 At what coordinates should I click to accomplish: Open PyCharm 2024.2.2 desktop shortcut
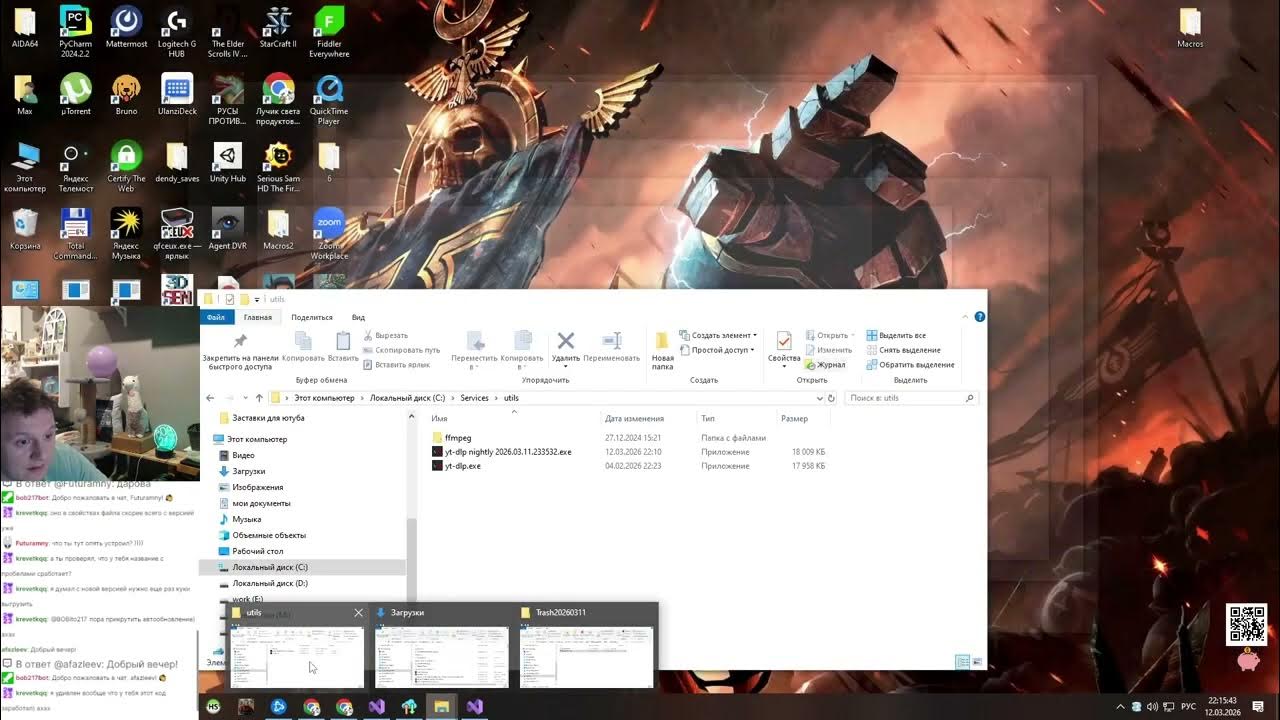tap(75, 31)
